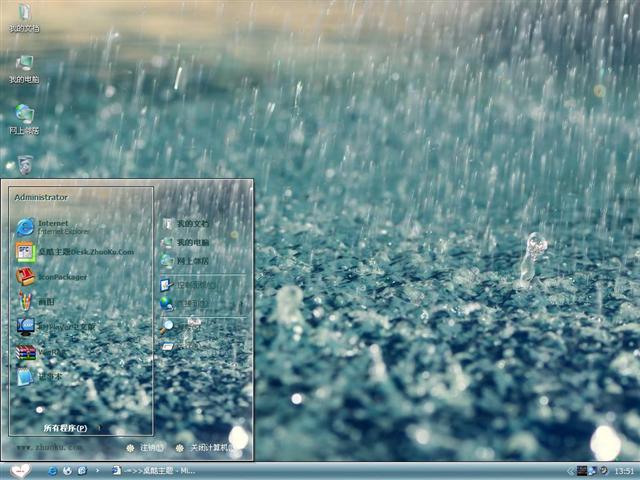This screenshot has height=480, width=640.
Task: Open the Run entry in Start menu
Action: tap(180, 346)
